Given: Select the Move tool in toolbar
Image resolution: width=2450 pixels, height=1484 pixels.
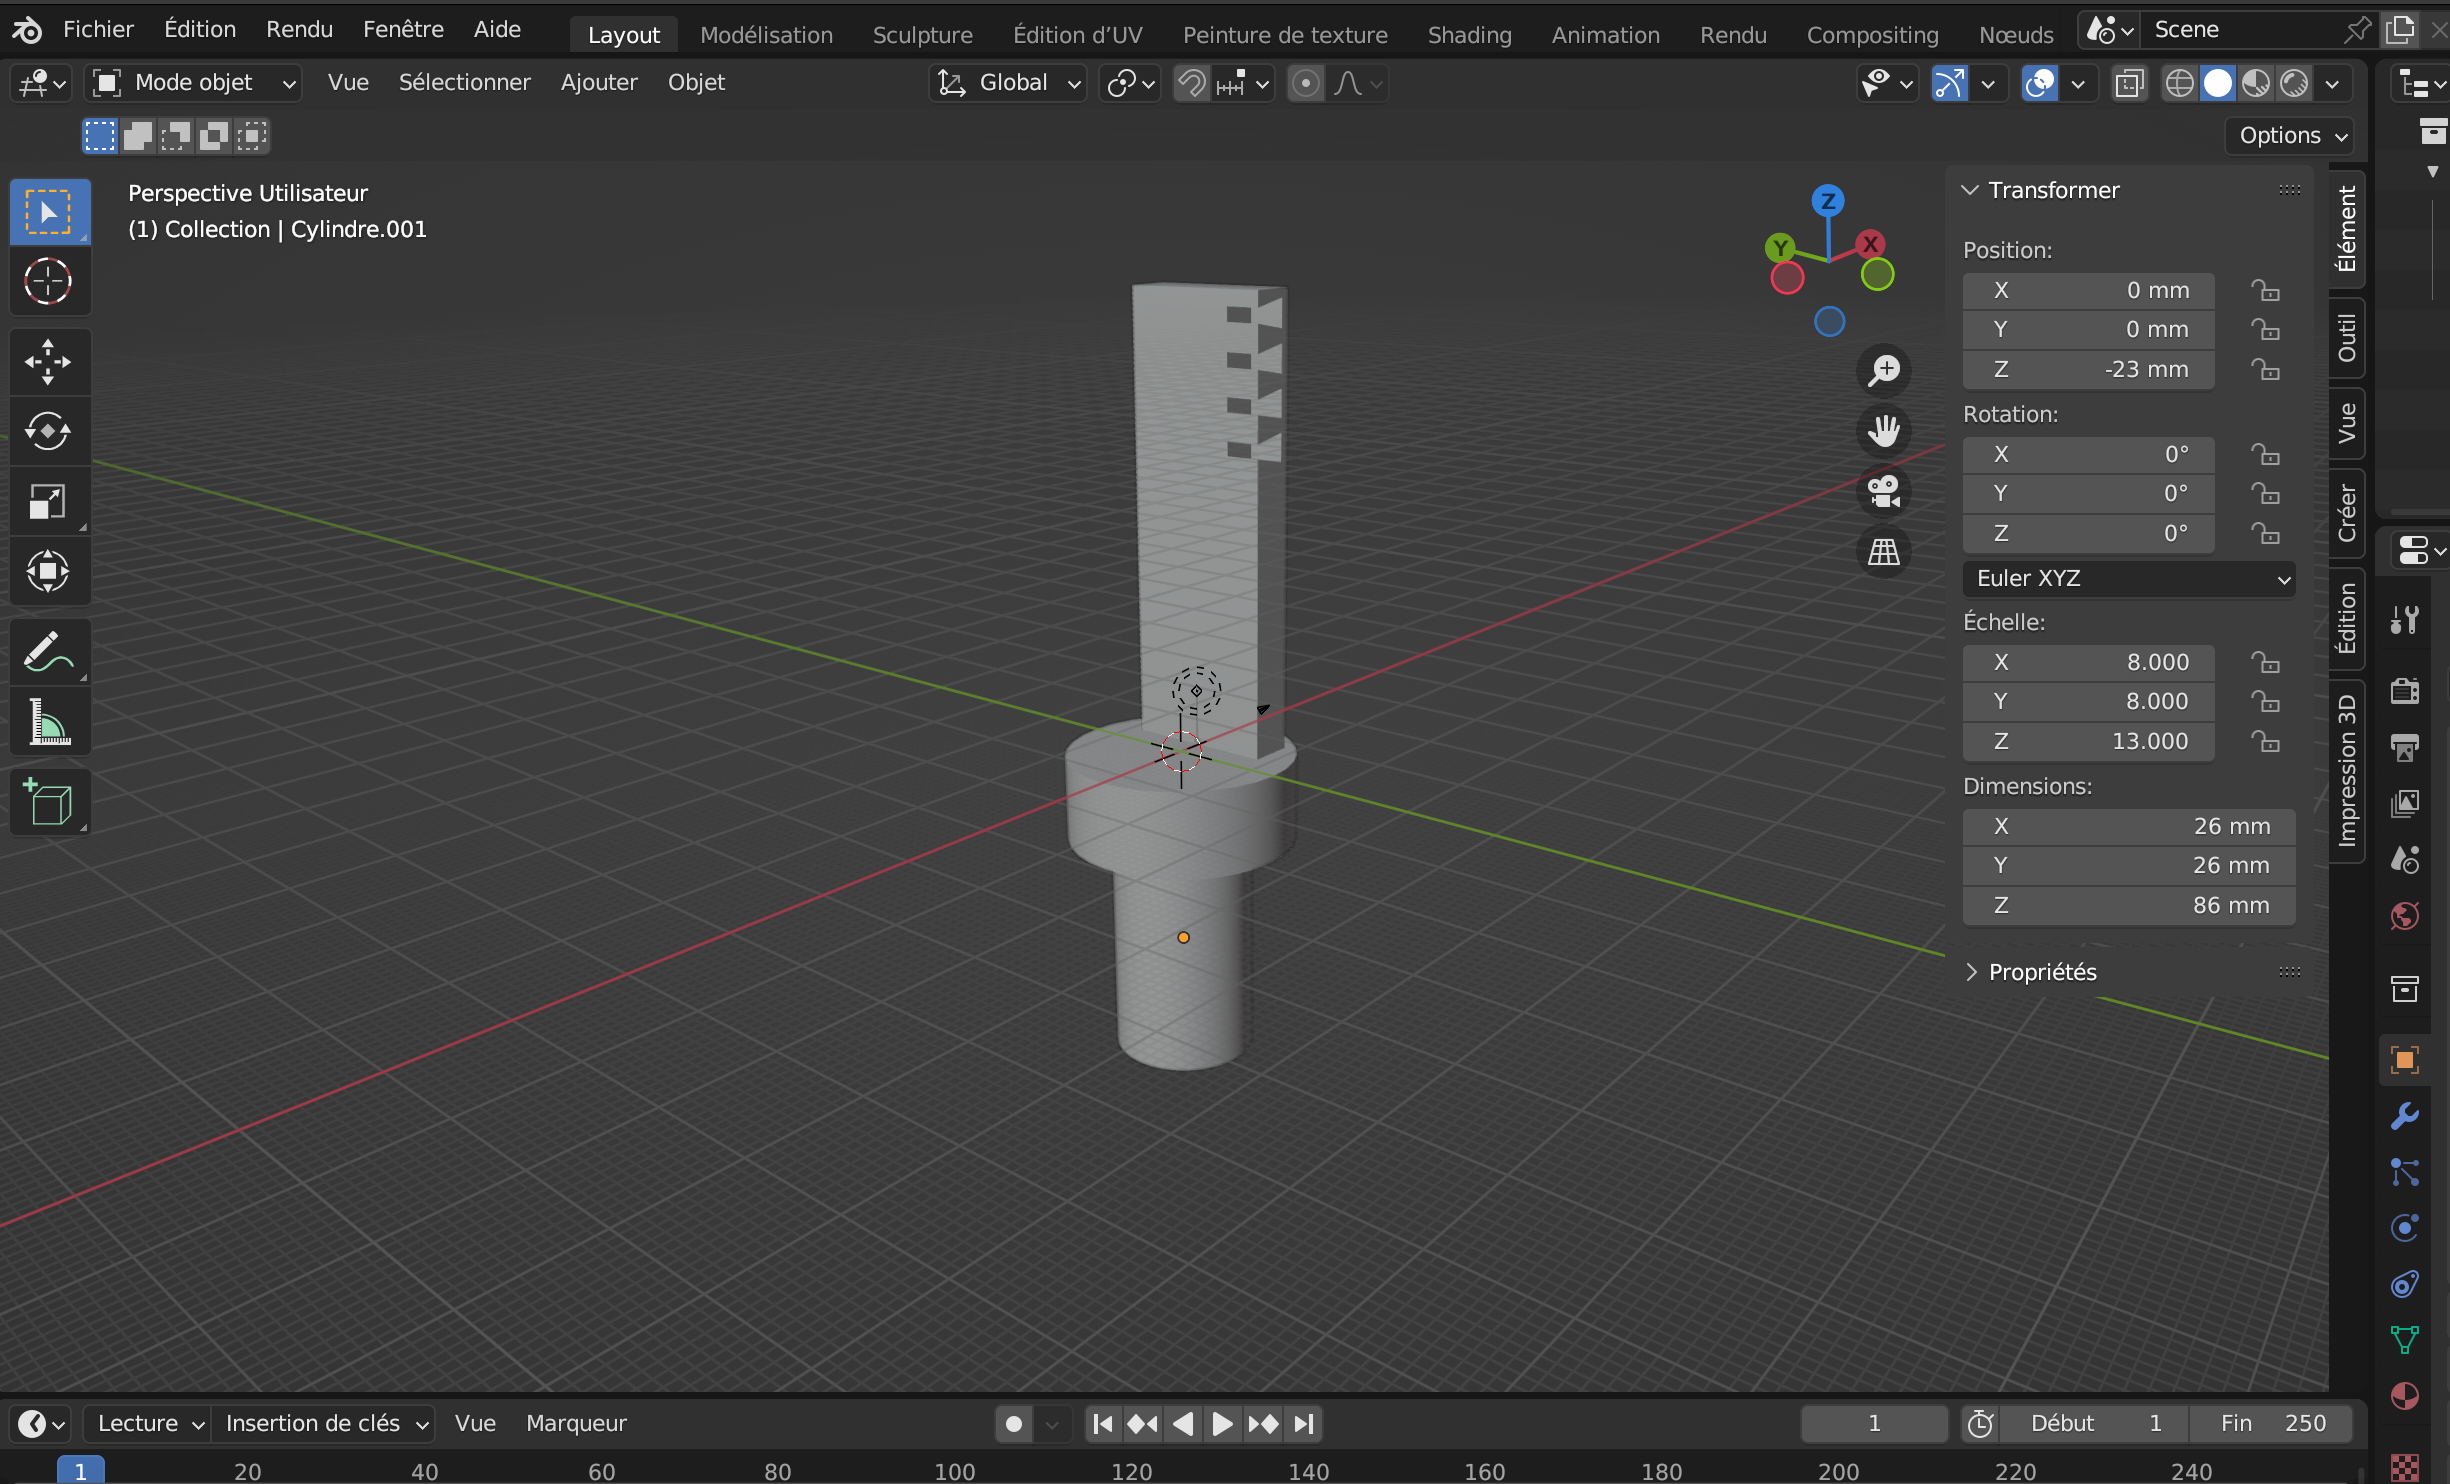Looking at the screenshot, I should (x=48, y=362).
